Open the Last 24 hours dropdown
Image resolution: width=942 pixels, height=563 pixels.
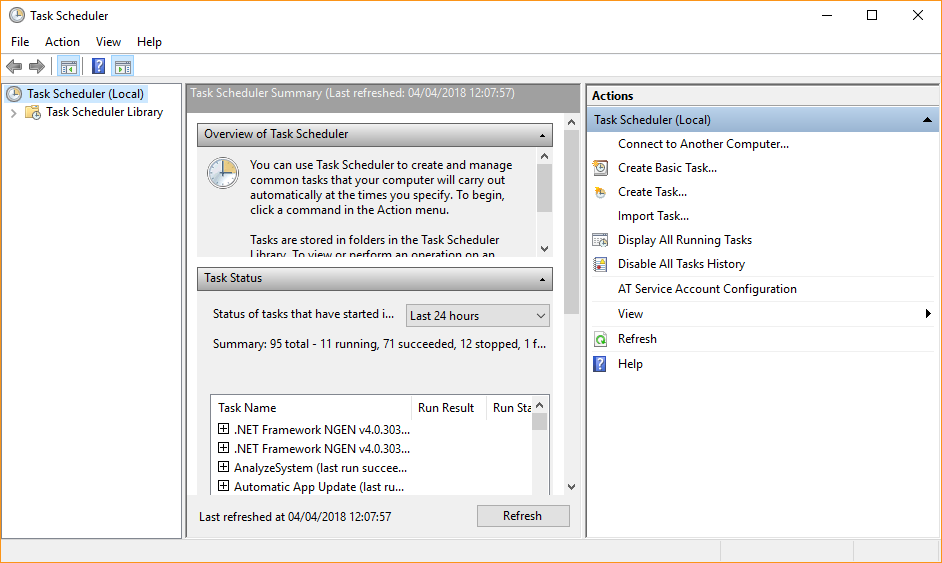click(478, 315)
